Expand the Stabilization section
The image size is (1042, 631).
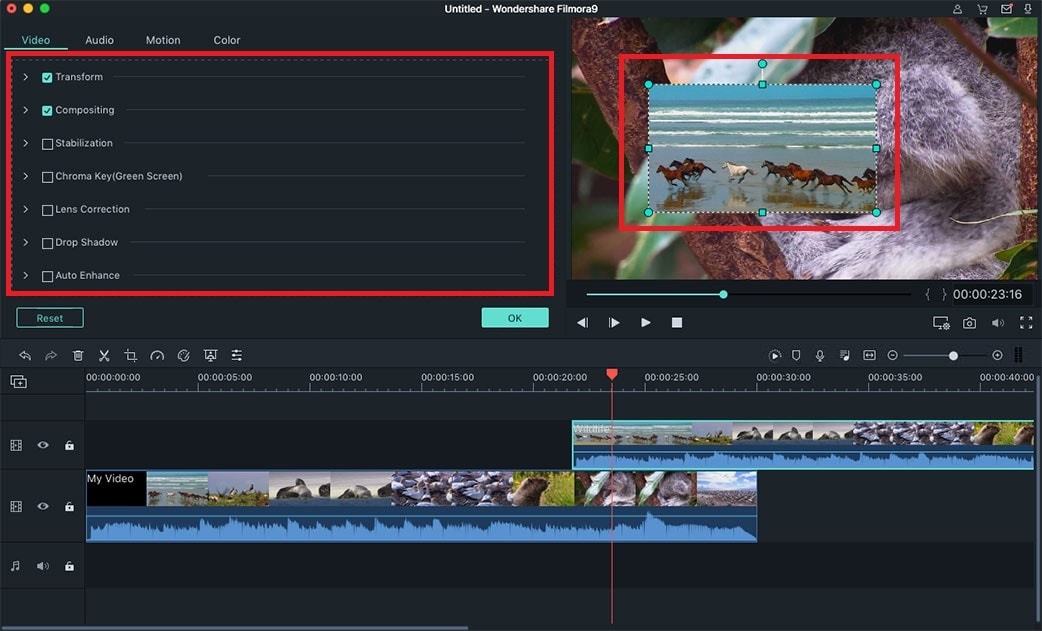[x=25, y=143]
